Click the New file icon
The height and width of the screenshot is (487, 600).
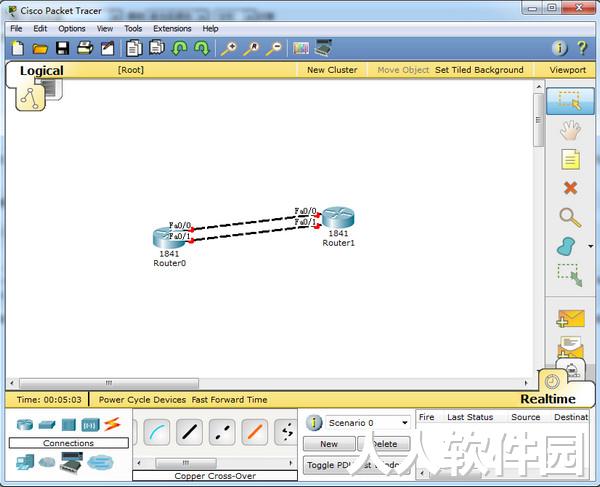click(18, 48)
